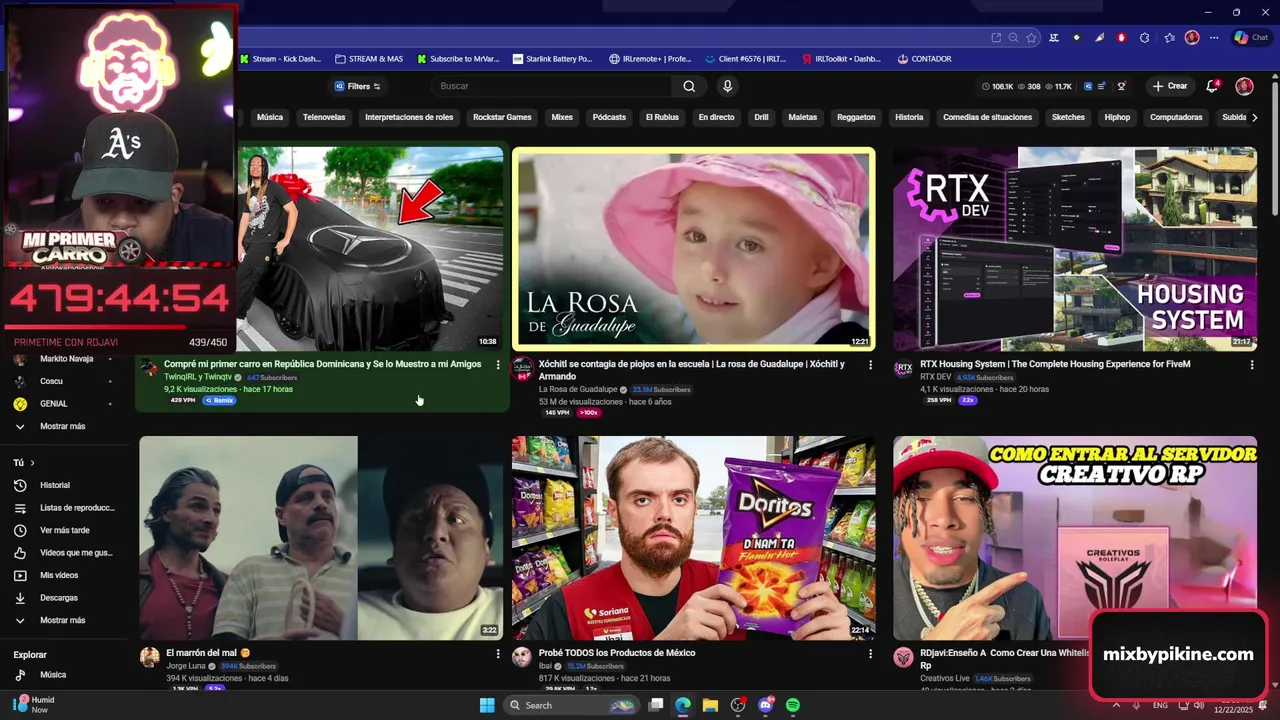The width and height of the screenshot is (1280, 720).
Task: Click the red shield extension icon
Action: [1121, 37]
